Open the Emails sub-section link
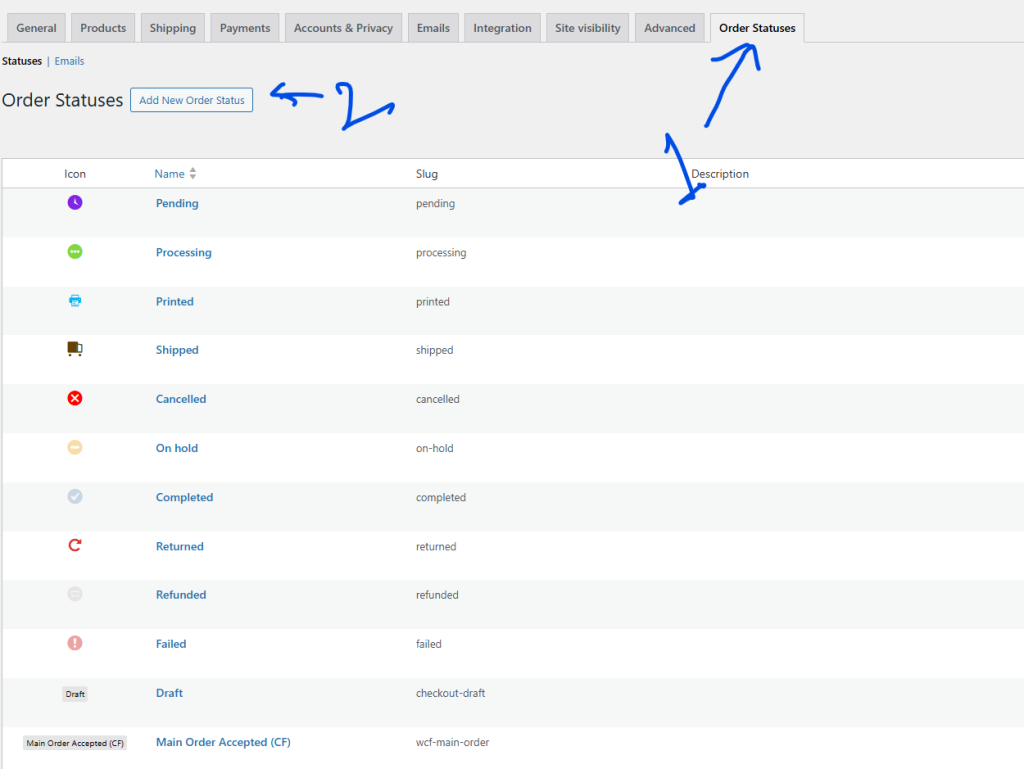This screenshot has width=1024, height=769. pos(69,61)
